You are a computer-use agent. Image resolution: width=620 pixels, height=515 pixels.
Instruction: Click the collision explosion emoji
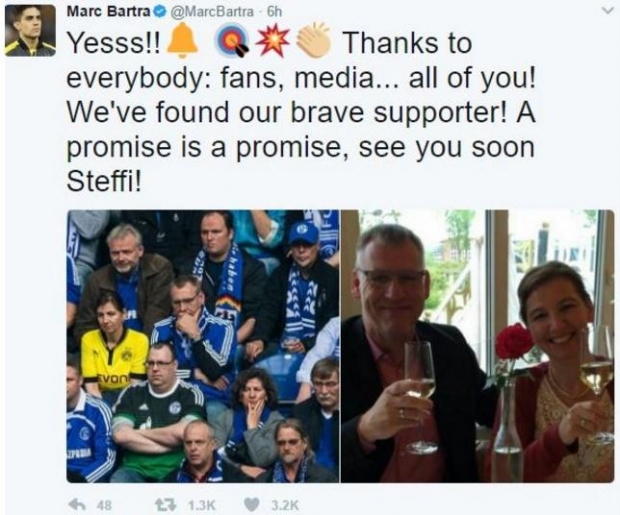tap(272, 41)
